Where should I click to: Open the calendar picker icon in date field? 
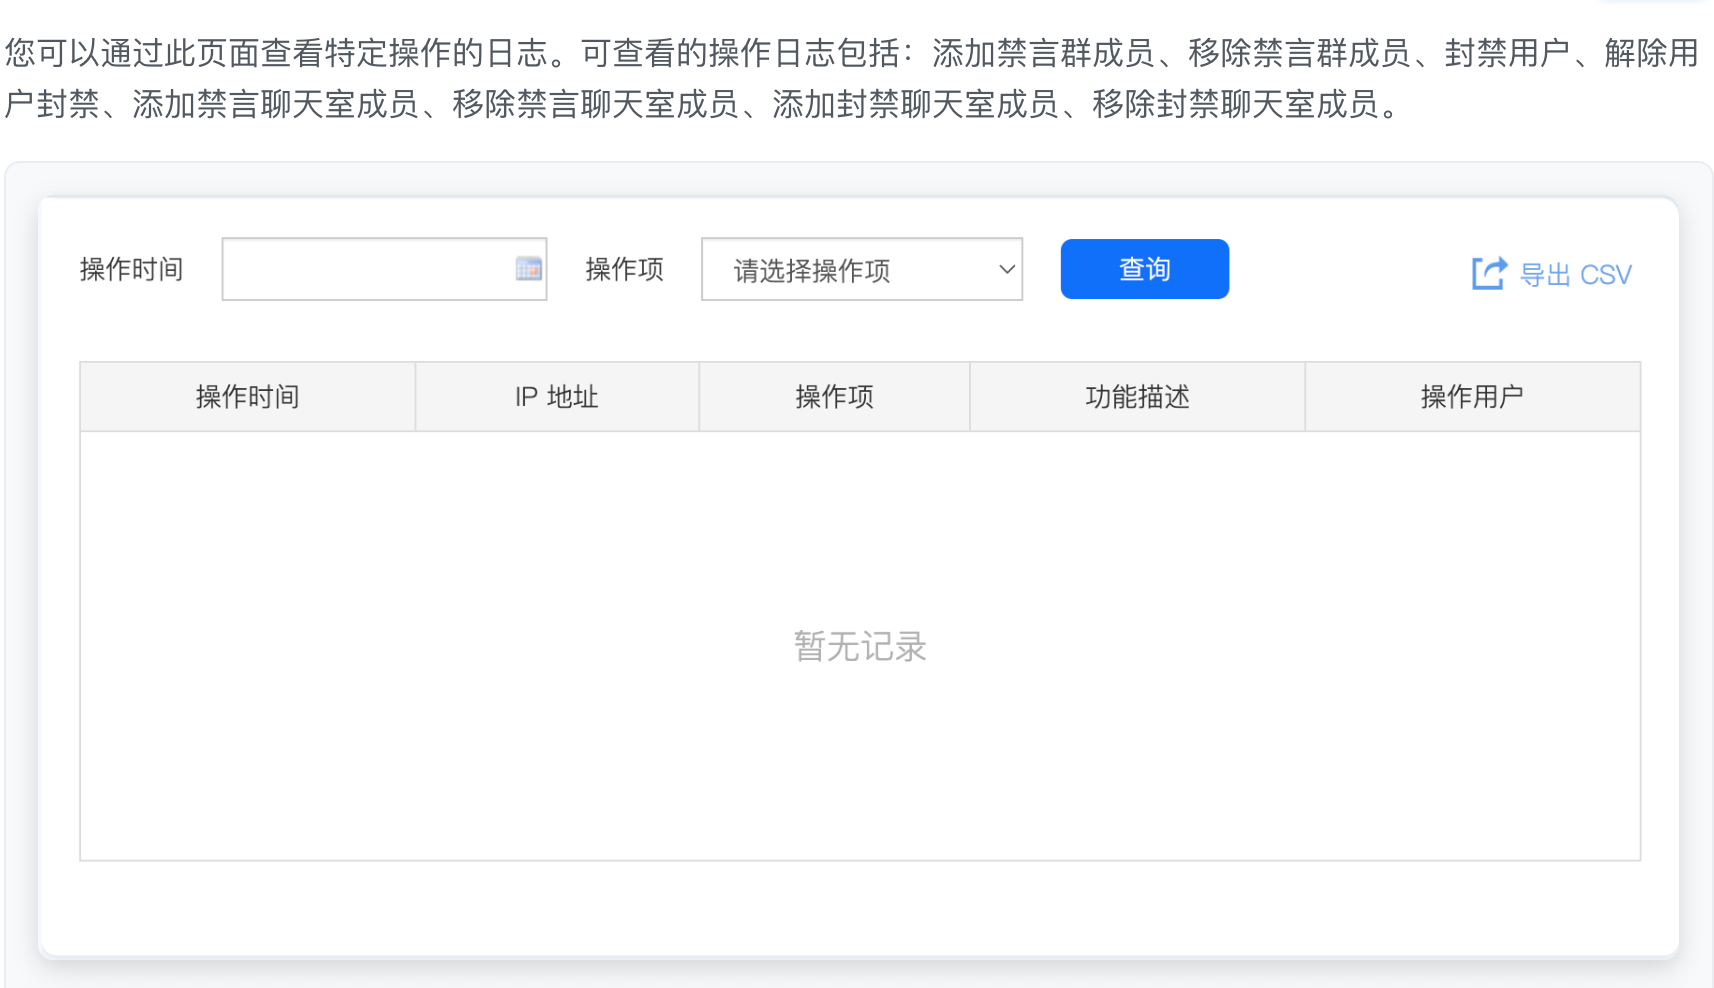[528, 268]
